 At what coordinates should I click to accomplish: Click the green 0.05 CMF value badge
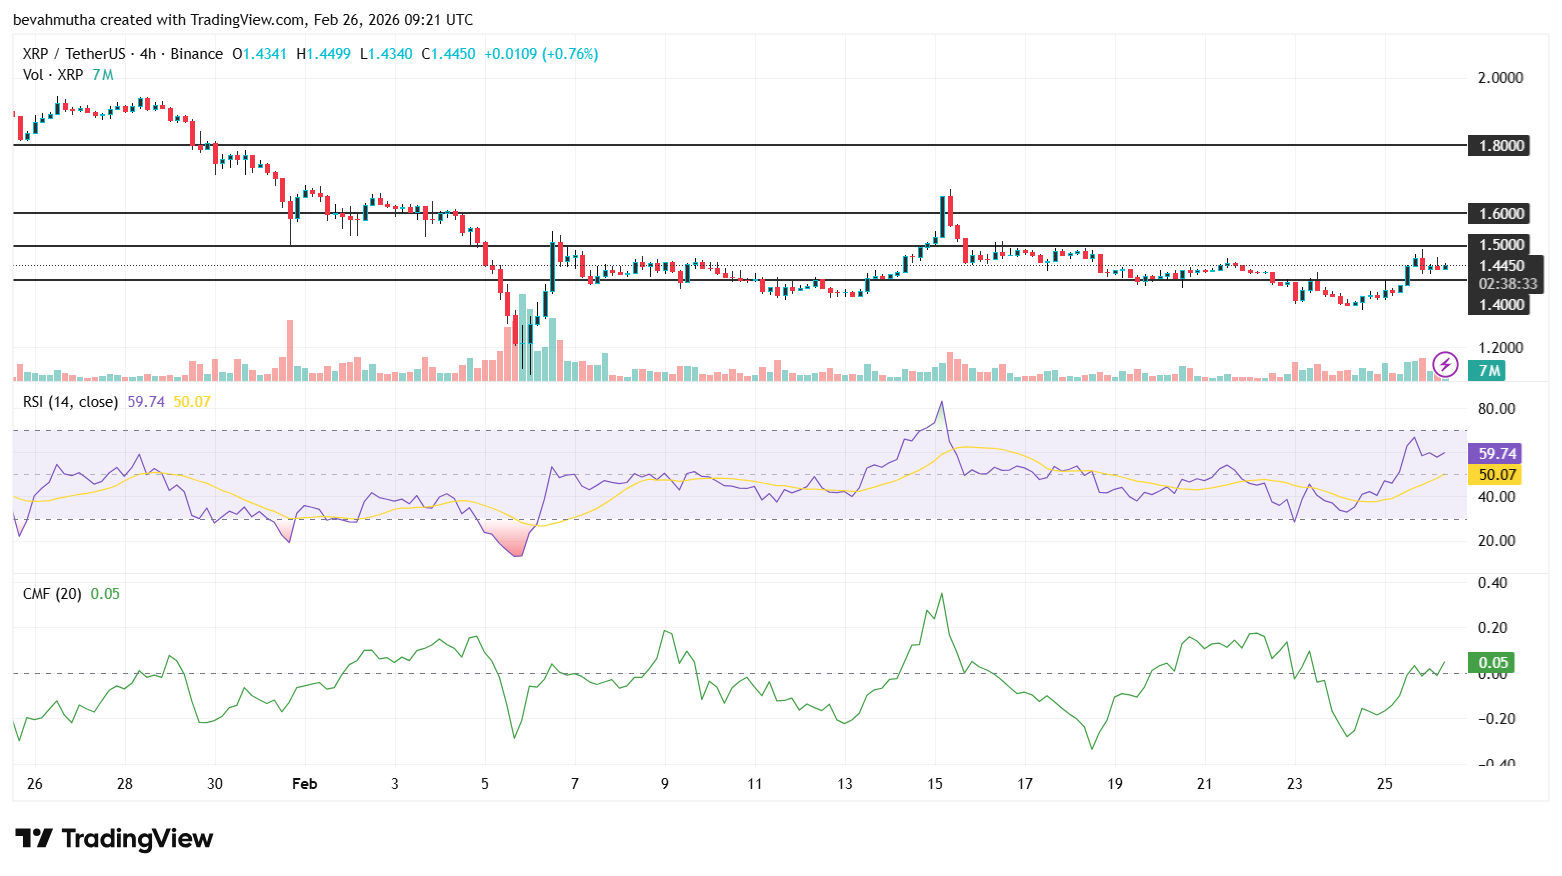1491,662
